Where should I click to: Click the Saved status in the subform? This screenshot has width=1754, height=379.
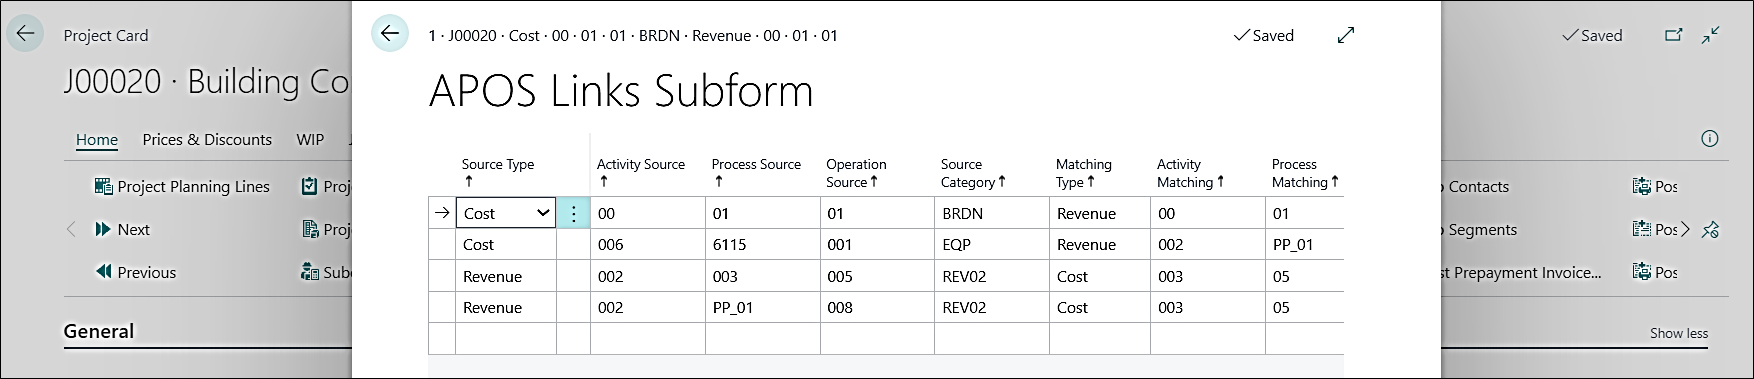click(1264, 35)
